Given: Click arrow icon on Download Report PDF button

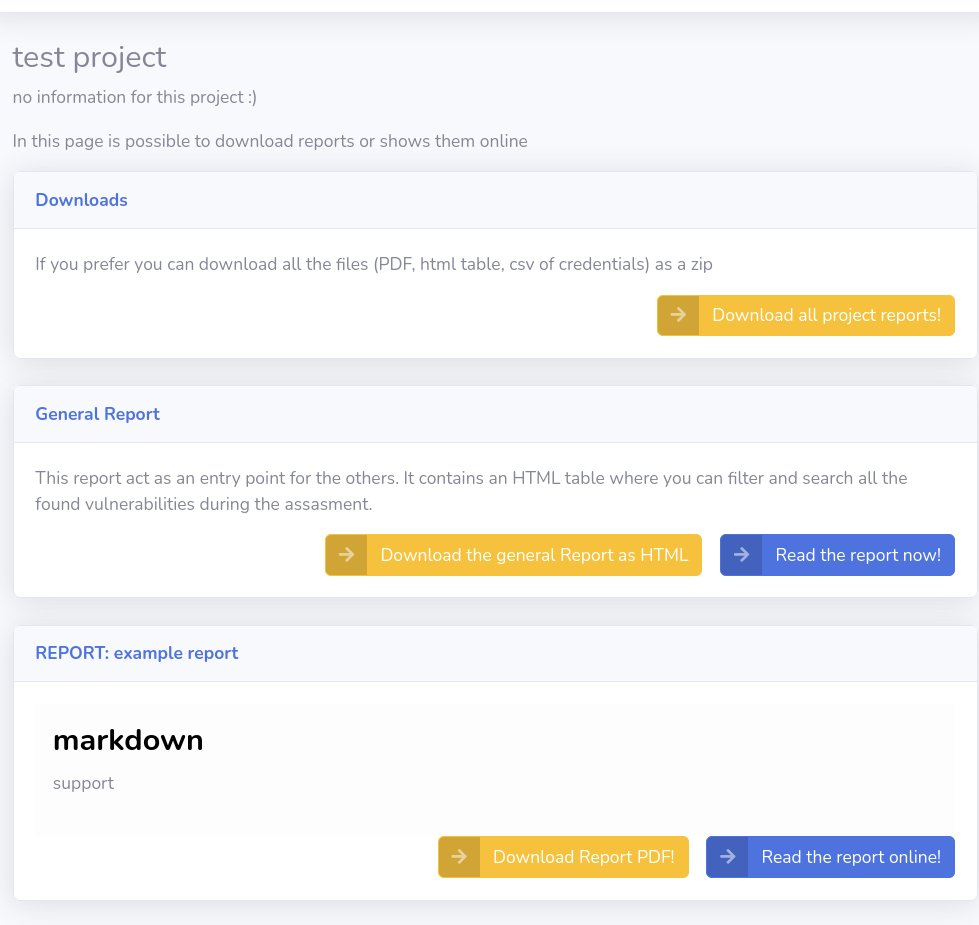Looking at the screenshot, I should pyautogui.click(x=459, y=857).
